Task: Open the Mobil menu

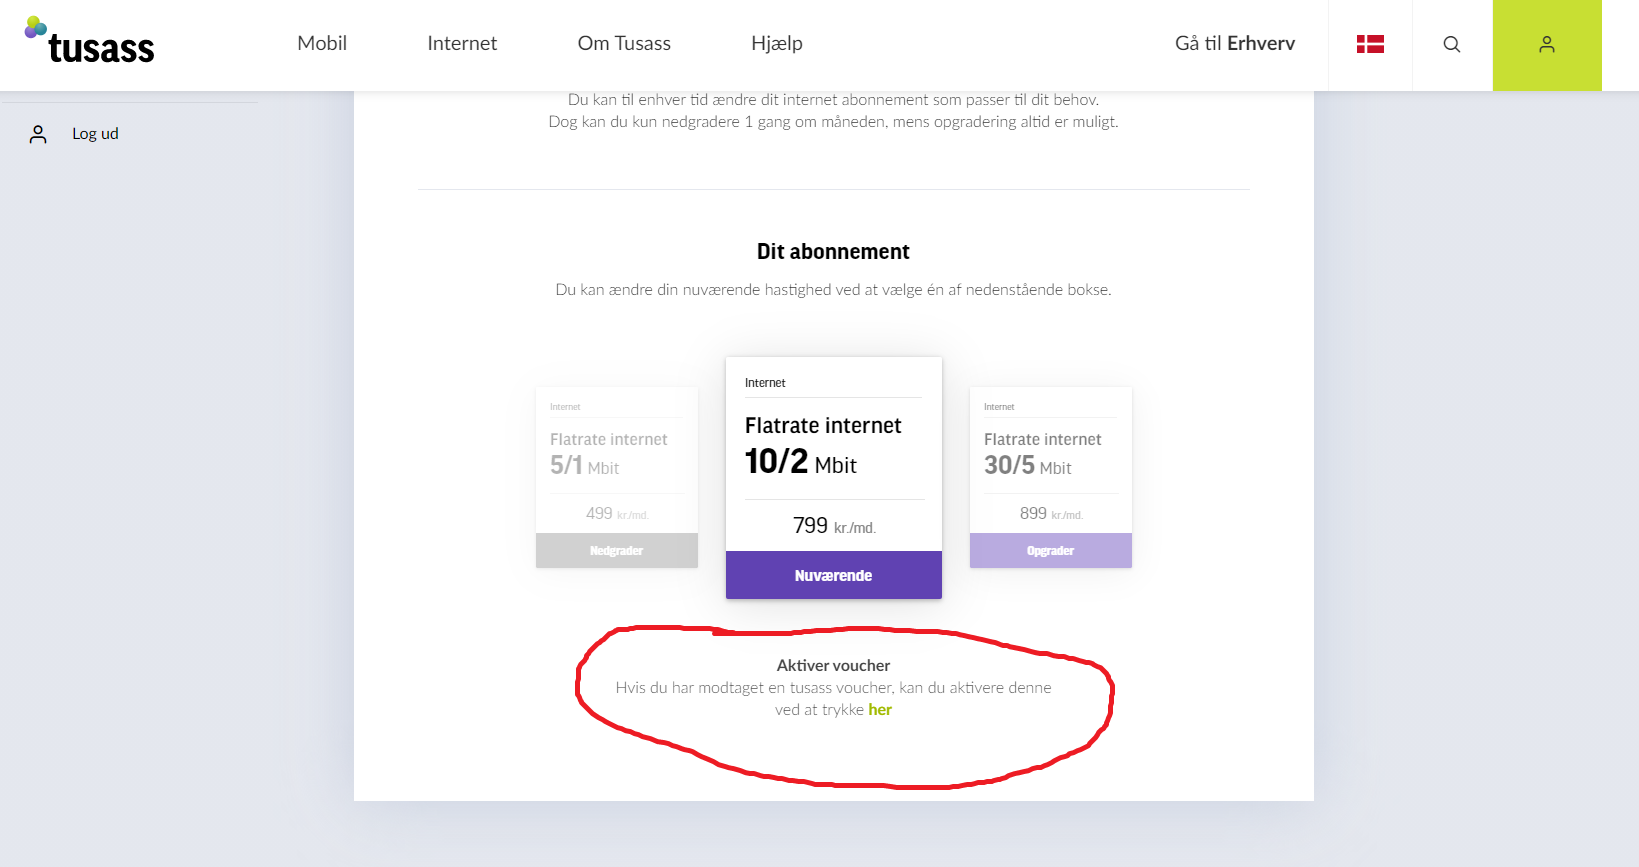Action: pyautogui.click(x=322, y=43)
